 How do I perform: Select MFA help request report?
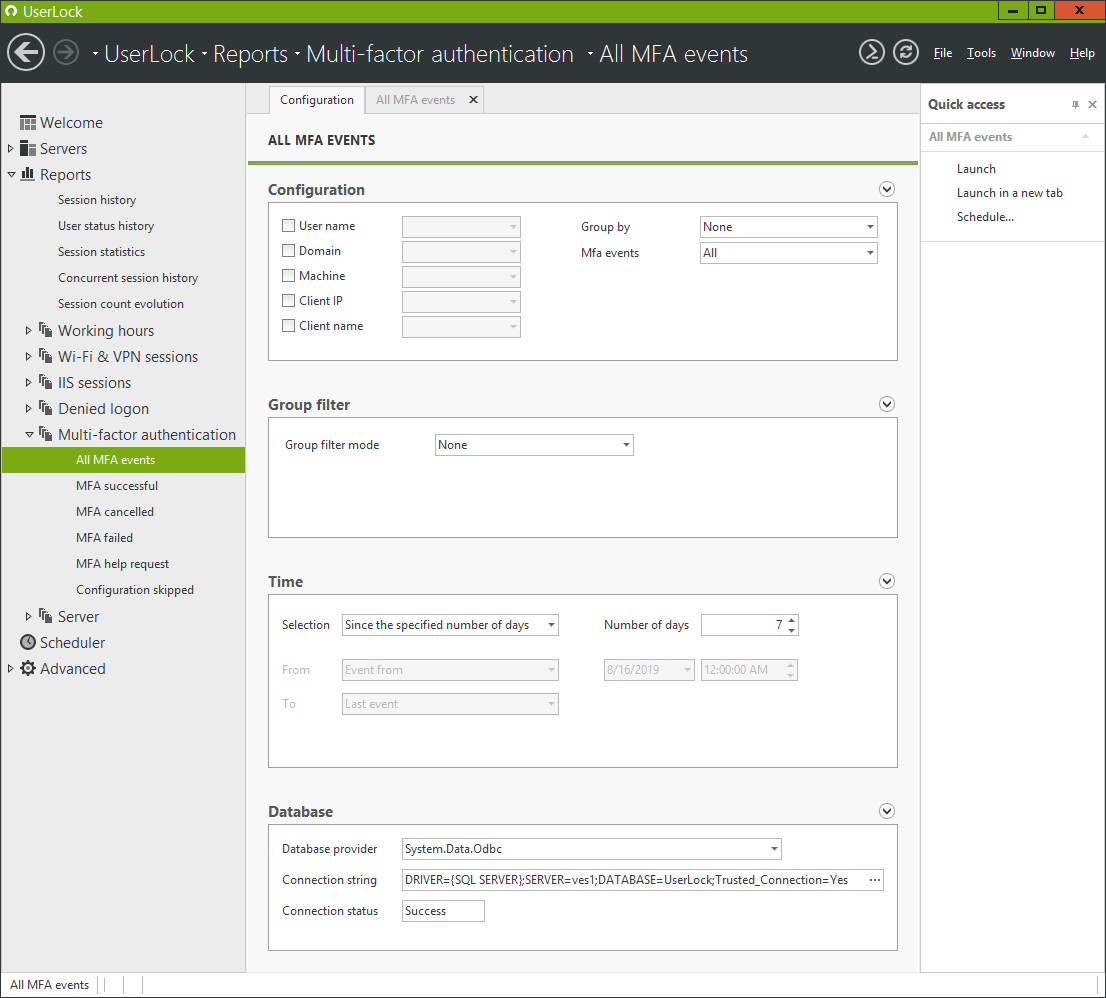[123, 564]
